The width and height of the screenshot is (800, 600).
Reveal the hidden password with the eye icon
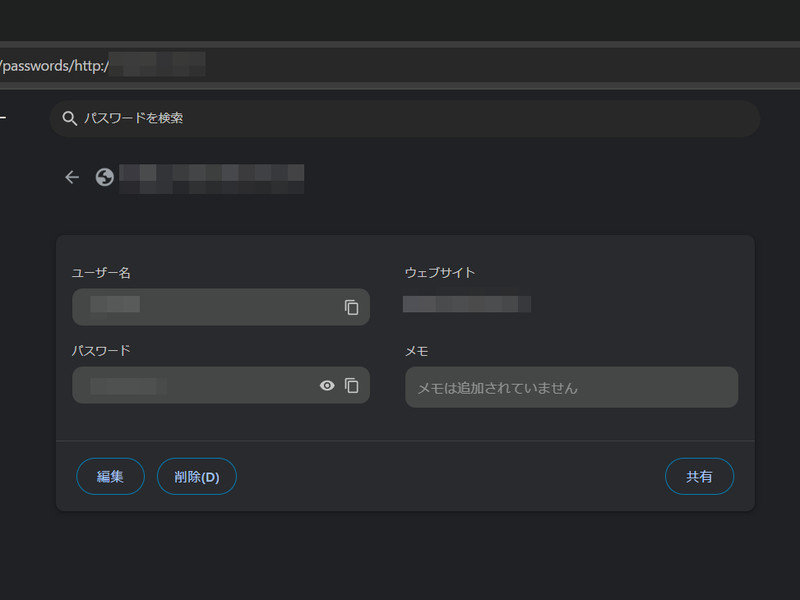coord(326,385)
